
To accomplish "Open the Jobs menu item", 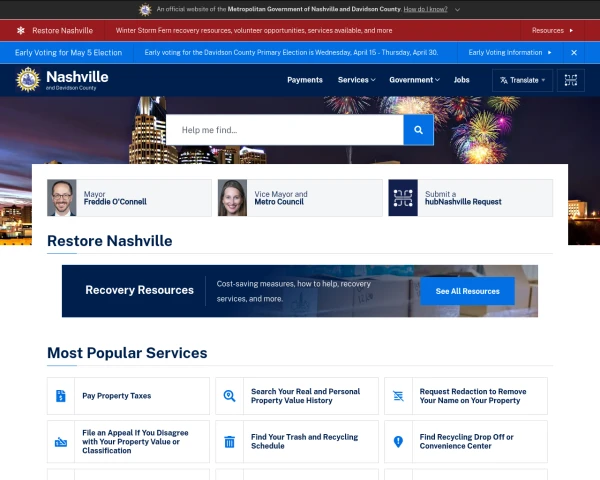I will tap(461, 80).
